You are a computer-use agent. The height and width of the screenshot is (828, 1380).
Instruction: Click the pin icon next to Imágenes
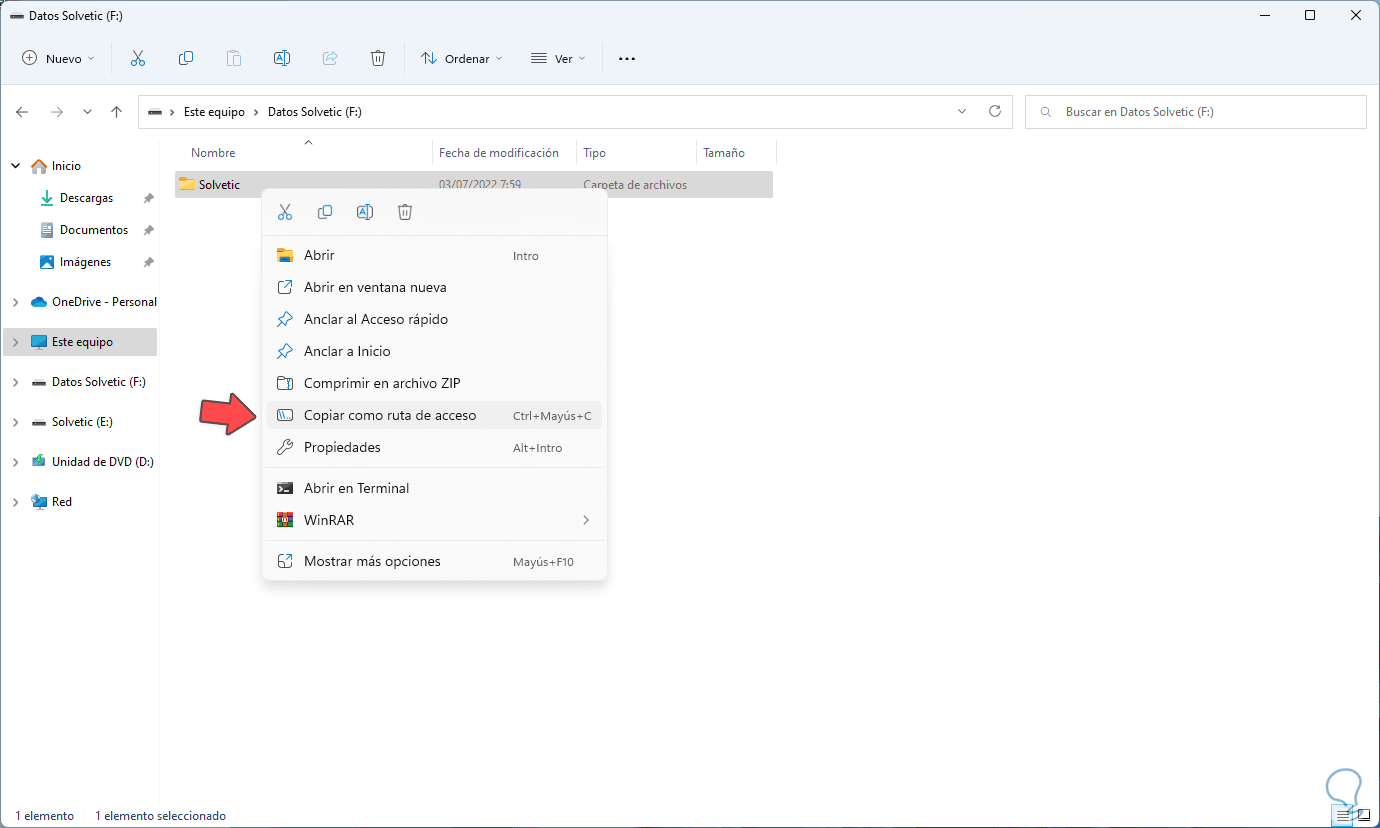point(148,262)
